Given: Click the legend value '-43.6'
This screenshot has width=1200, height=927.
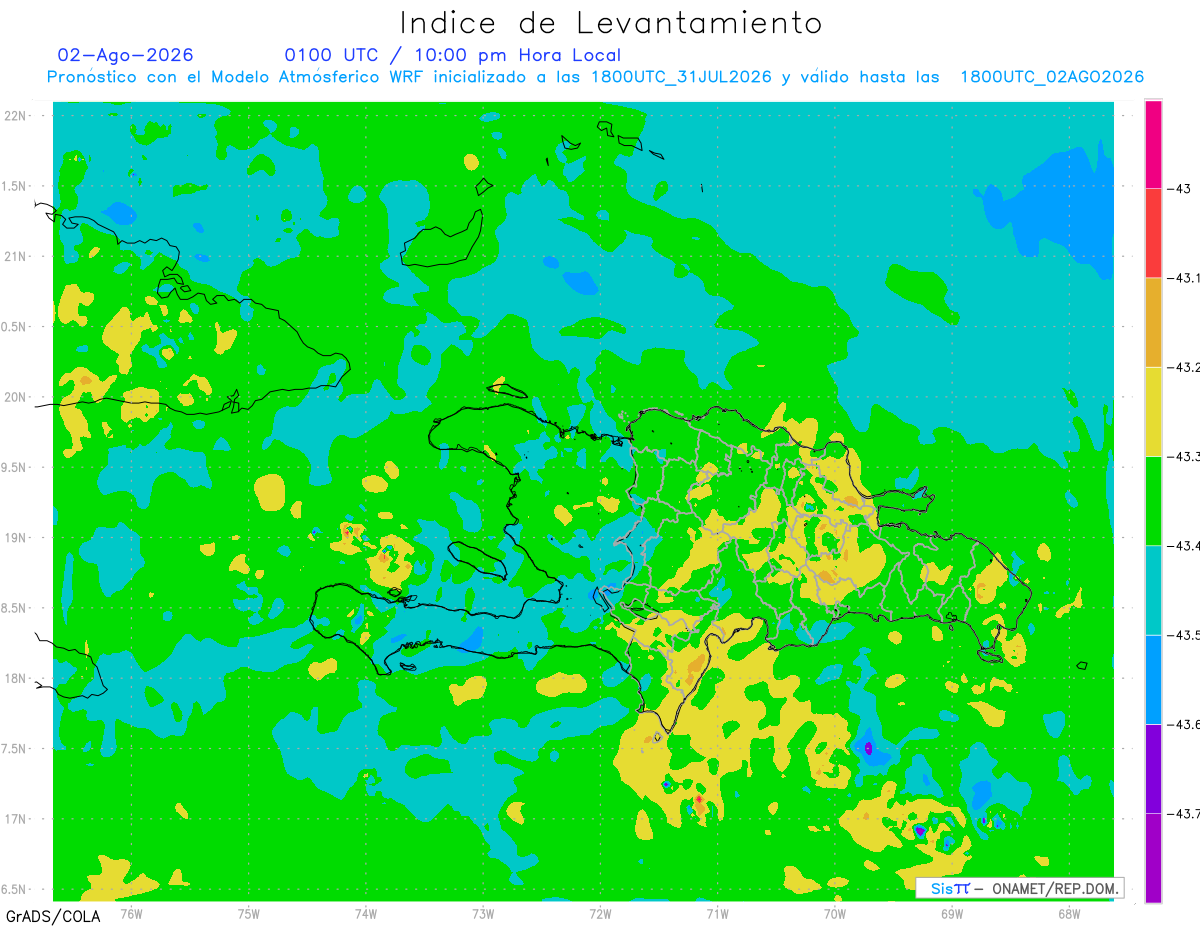Looking at the screenshot, I should click(x=1183, y=724).
